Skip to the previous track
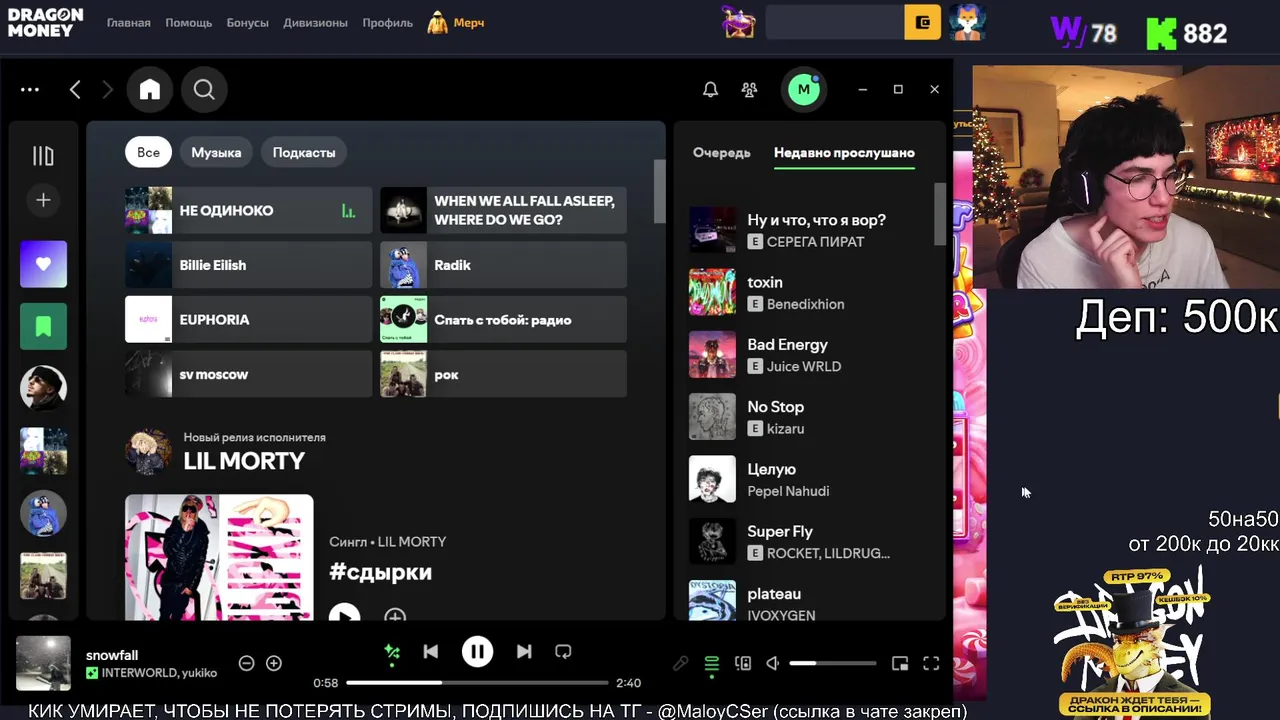Screen dimensions: 1280x720 (x=431, y=651)
